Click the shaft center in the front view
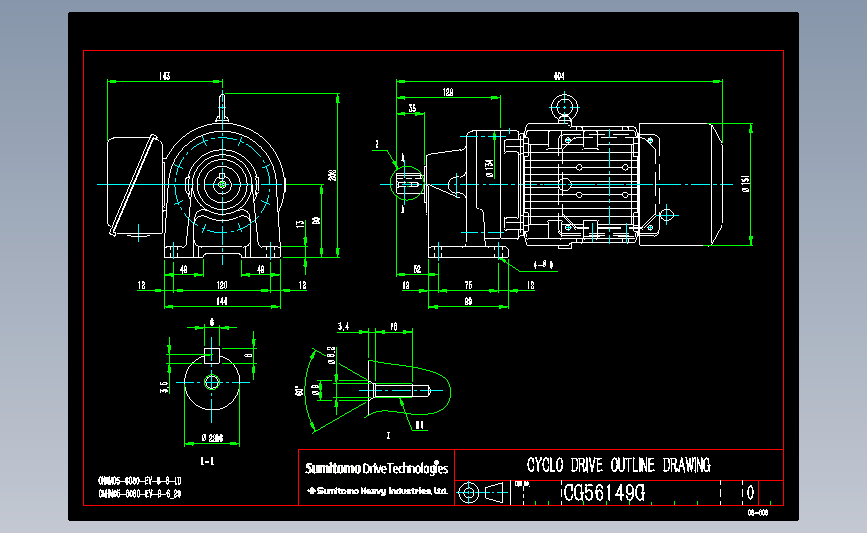This screenshot has height=533, width=867. (222, 184)
